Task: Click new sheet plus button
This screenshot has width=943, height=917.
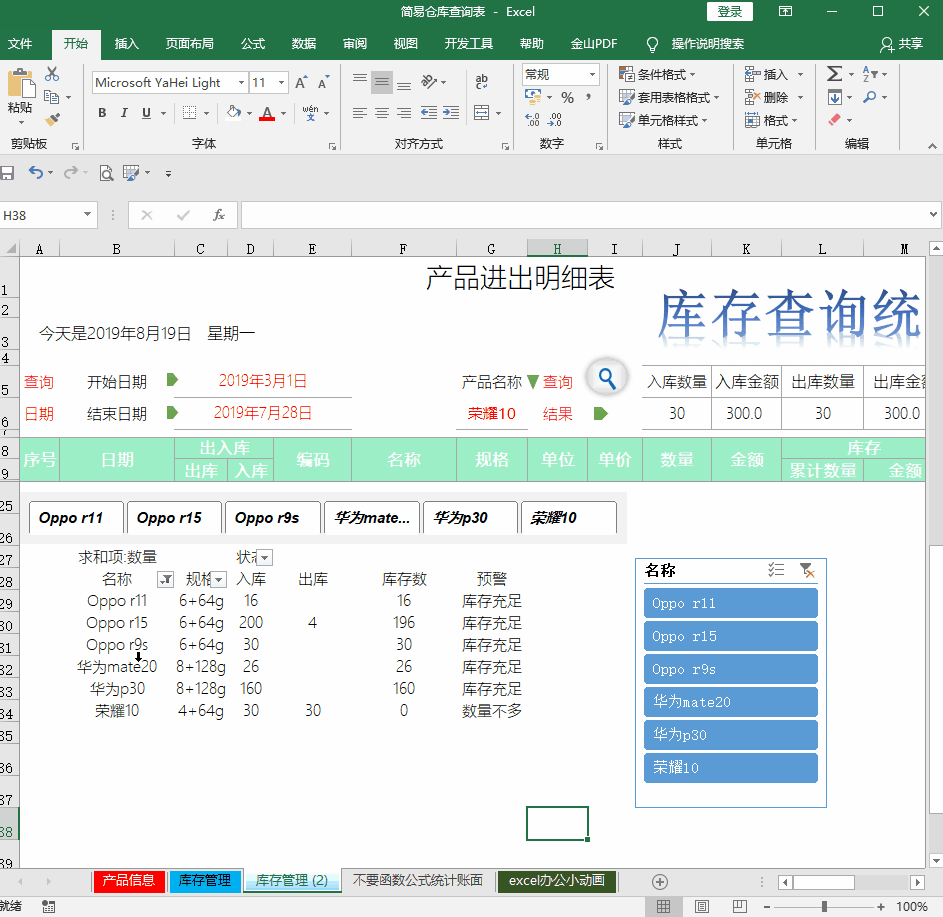Action: coord(660,882)
